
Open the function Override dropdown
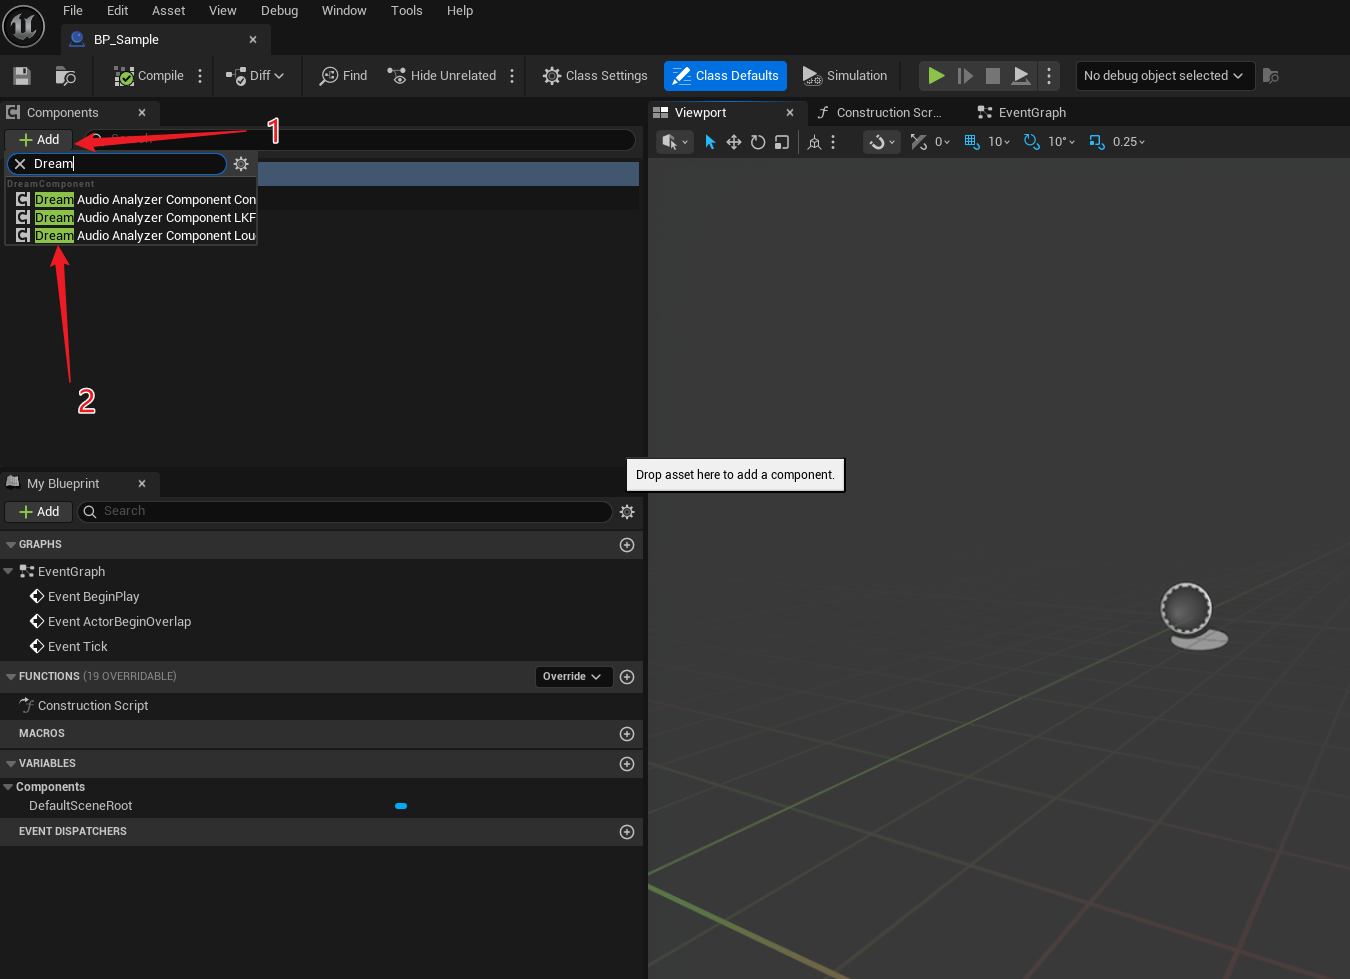pos(573,677)
